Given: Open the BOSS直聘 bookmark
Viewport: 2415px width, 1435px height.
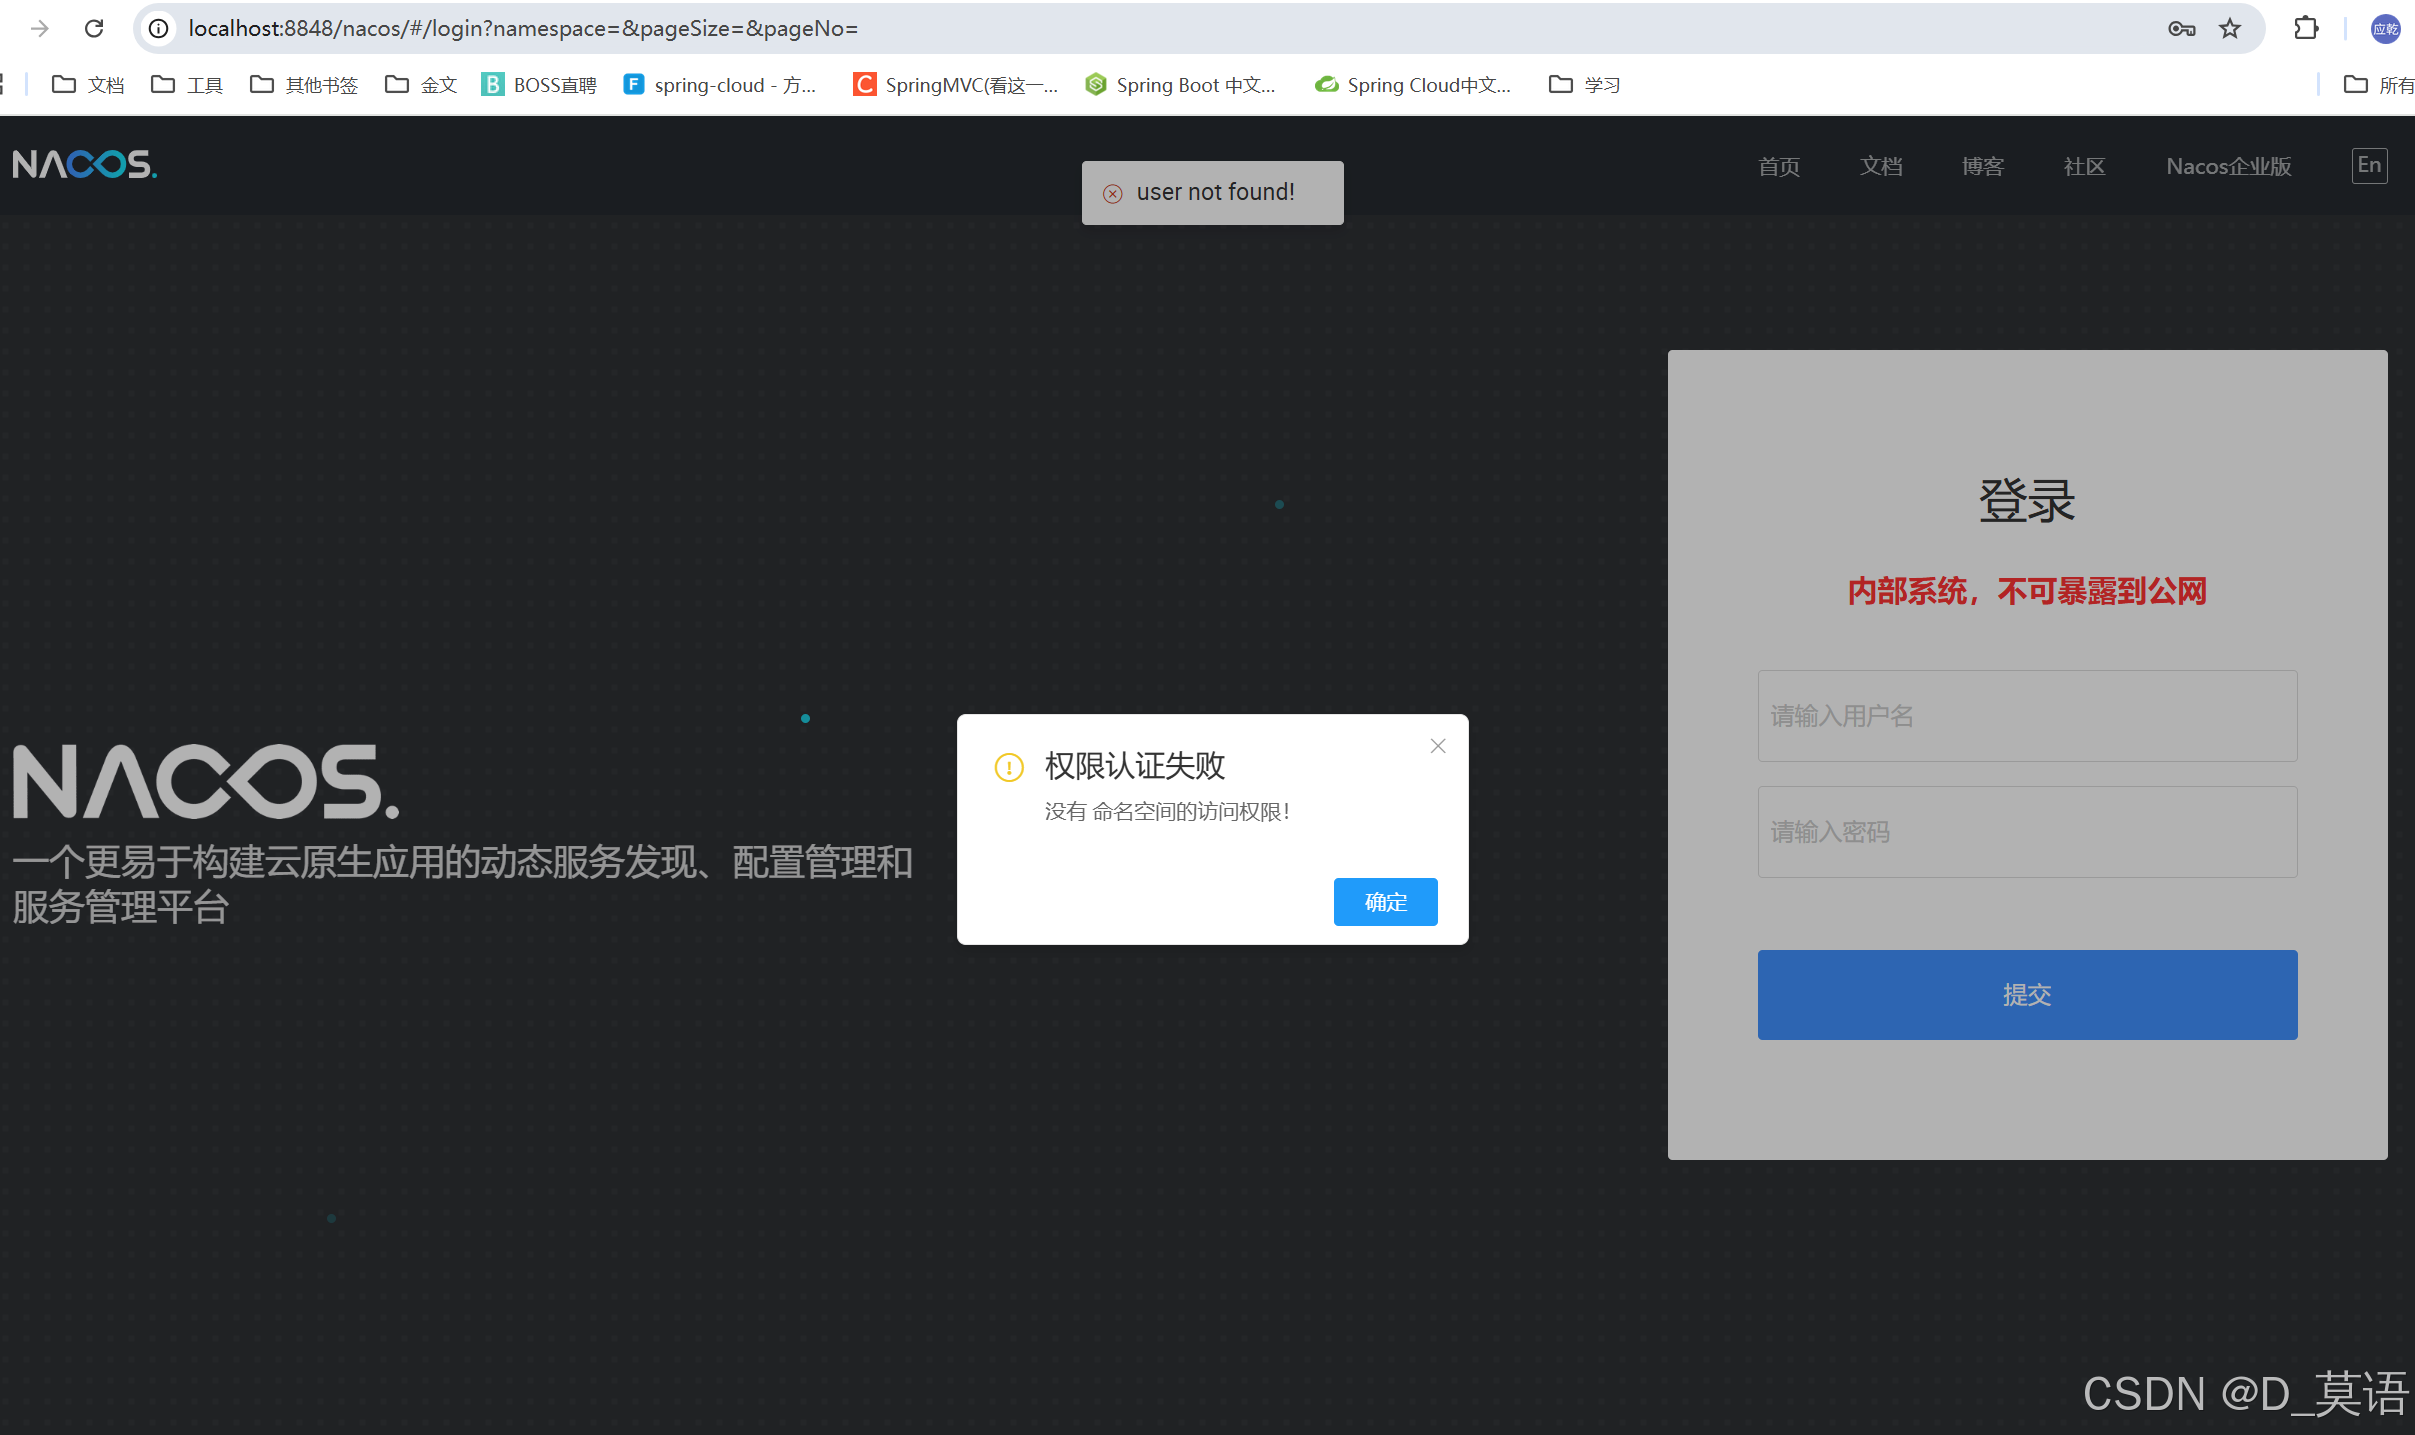Looking at the screenshot, I should tap(539, 85).
